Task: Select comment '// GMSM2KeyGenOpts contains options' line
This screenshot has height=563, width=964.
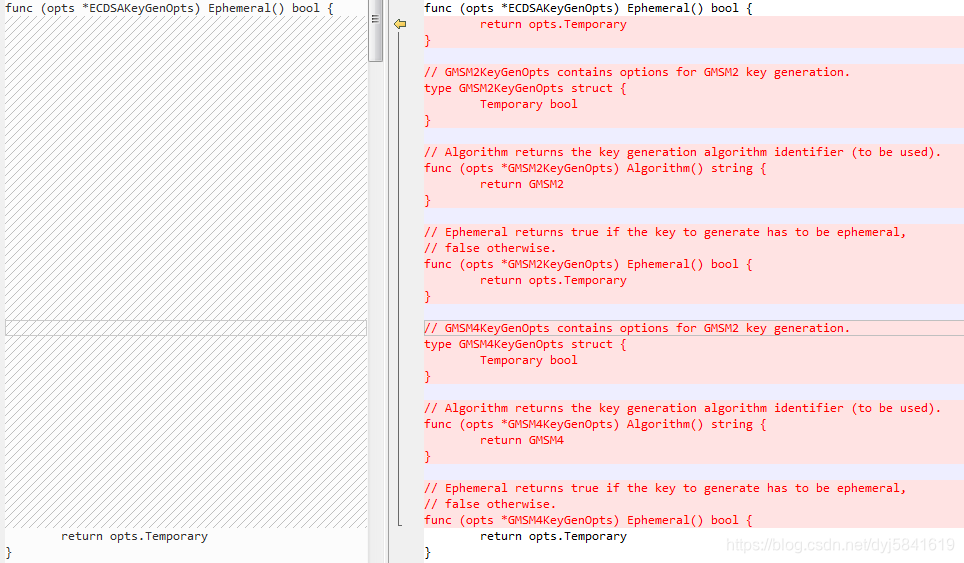Action: pos(637,72)
